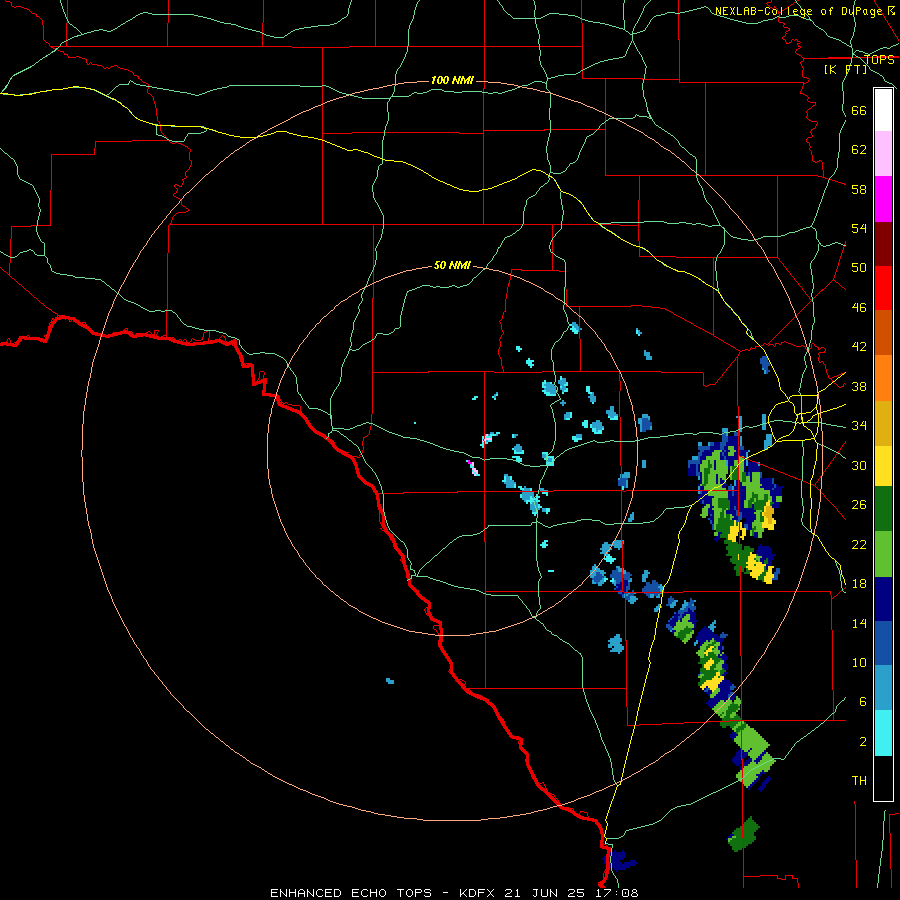The width and height of the screenshot is (900, 900).
Task: Click the 17:08 time stamp
Action: point(615,893)
